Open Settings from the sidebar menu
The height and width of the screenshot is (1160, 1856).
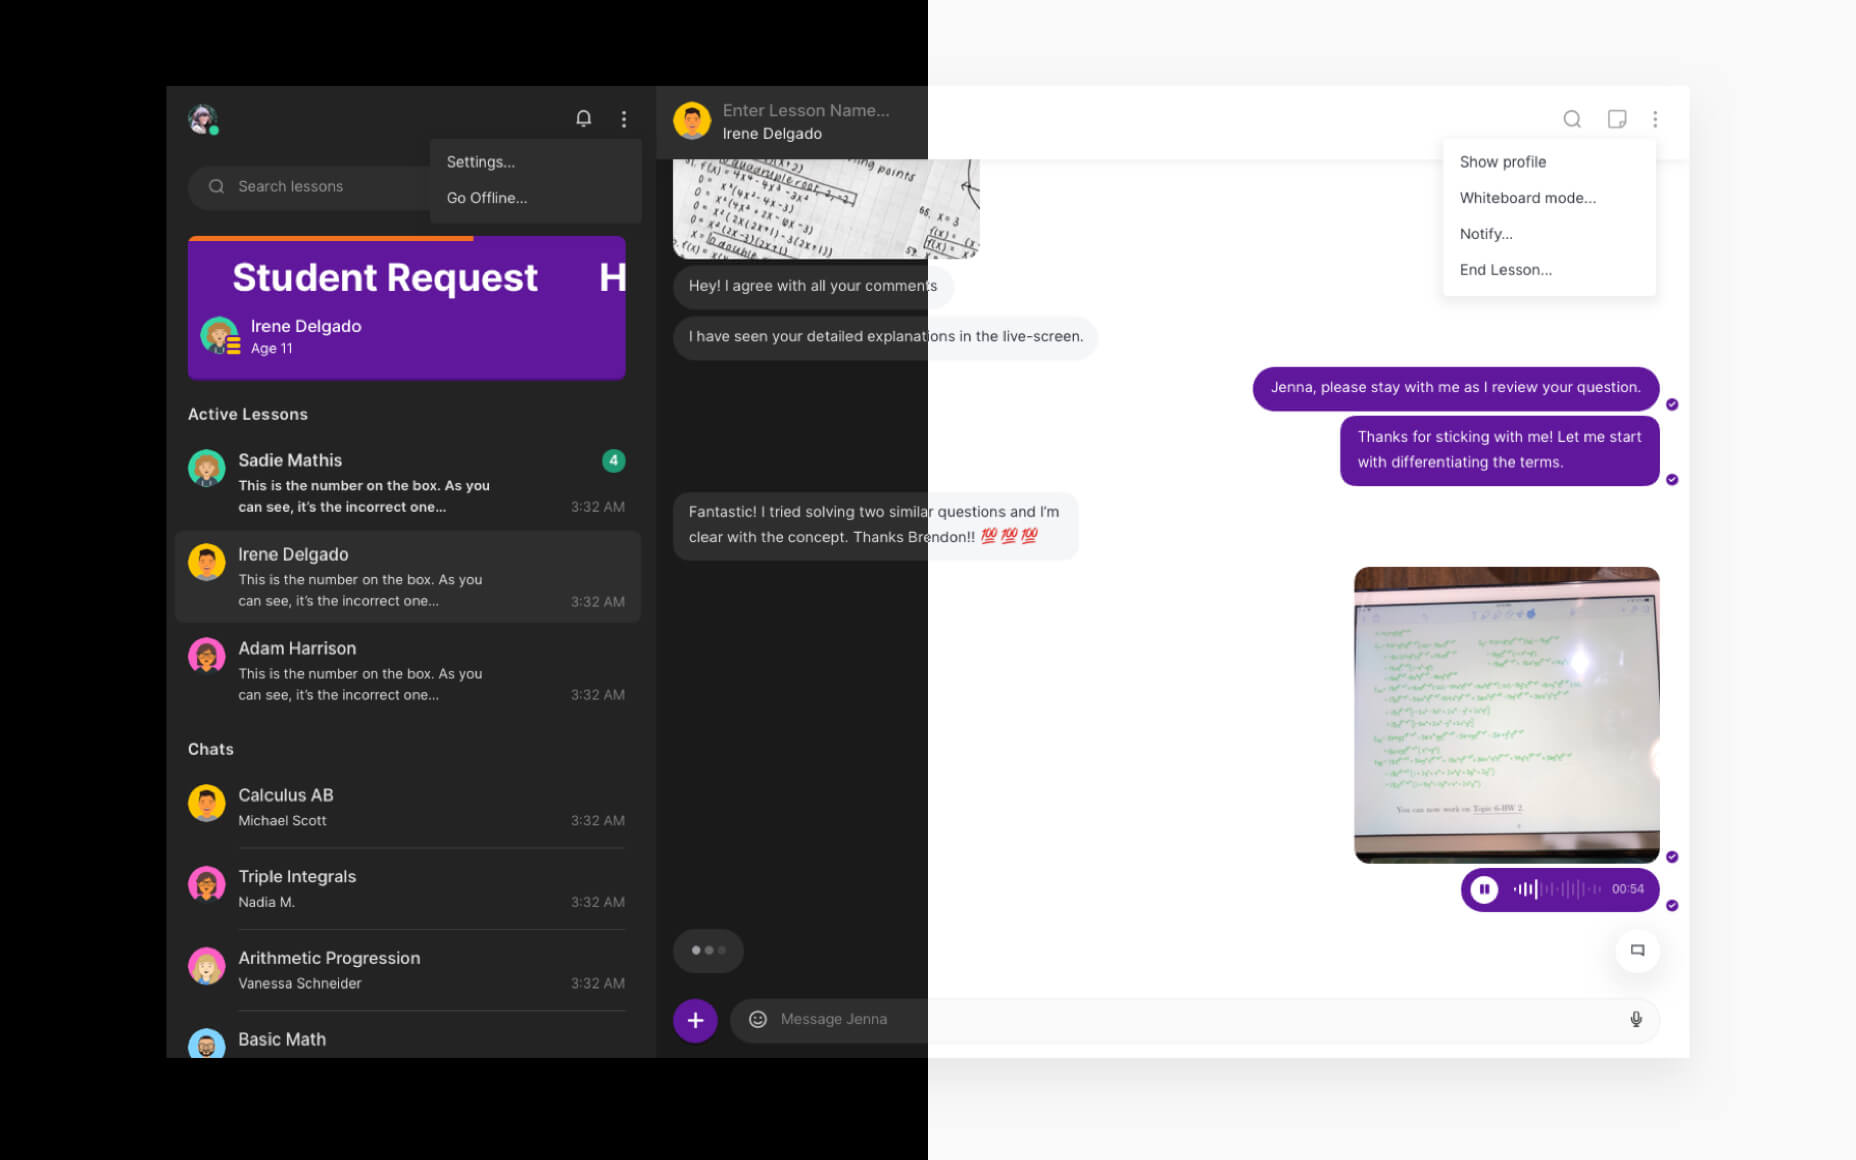[481, 161]
